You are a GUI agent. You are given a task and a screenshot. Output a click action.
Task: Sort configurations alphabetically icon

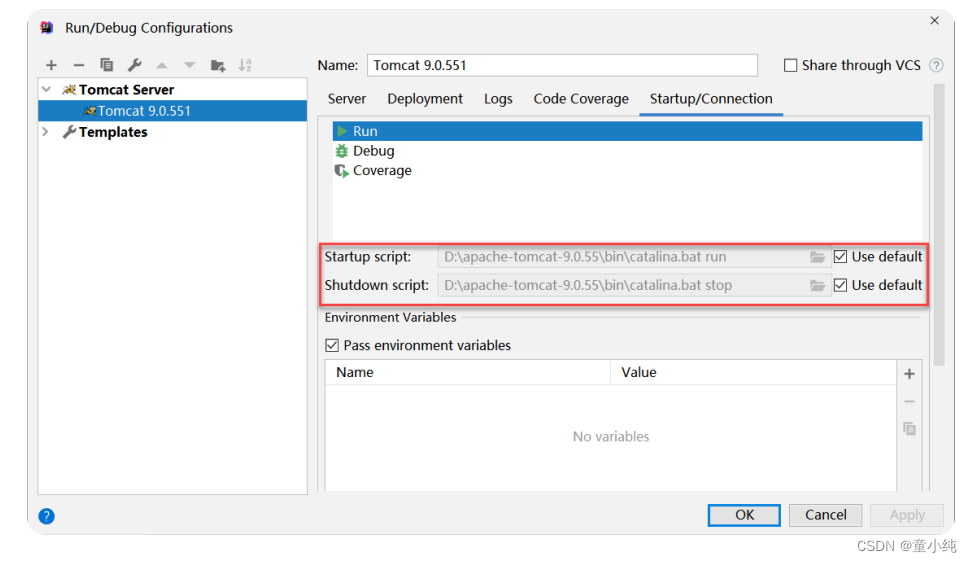tap(245, 65)
